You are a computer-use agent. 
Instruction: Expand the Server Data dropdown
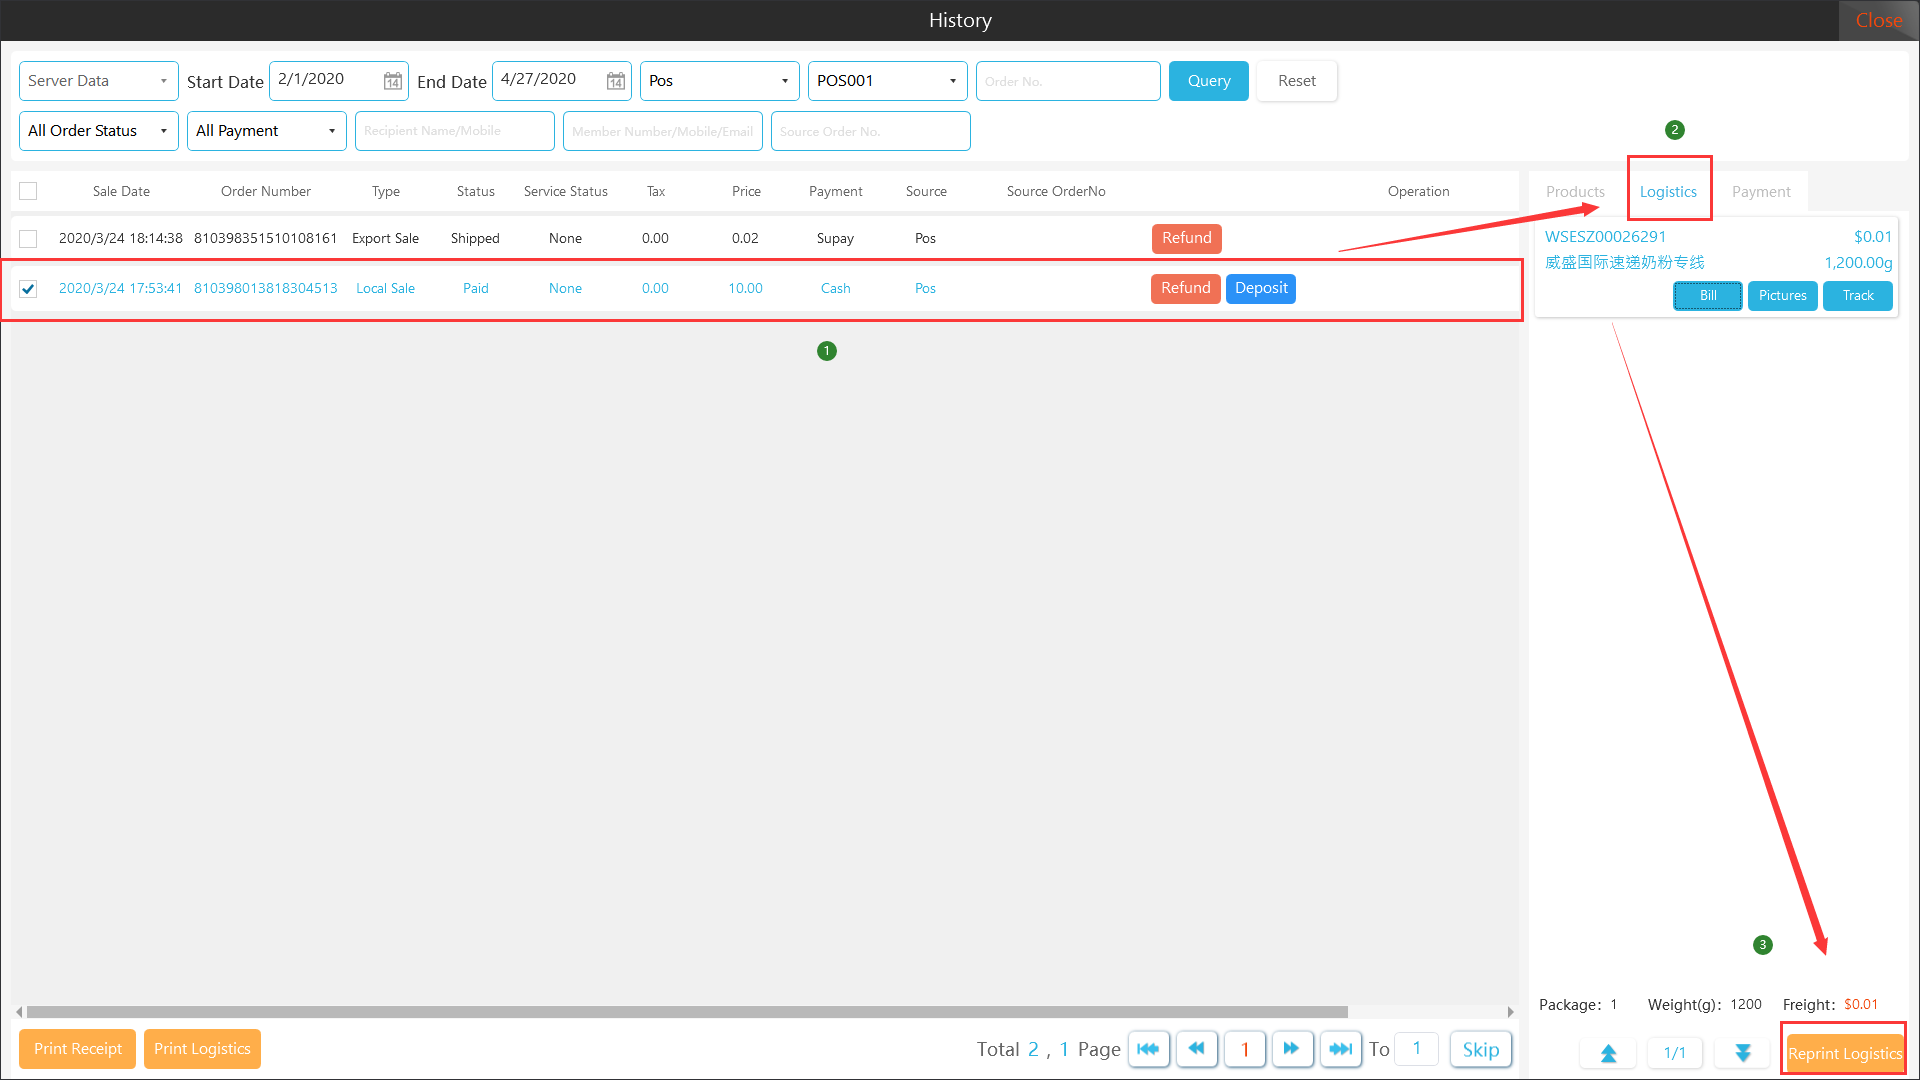click(x=98, y=81)
